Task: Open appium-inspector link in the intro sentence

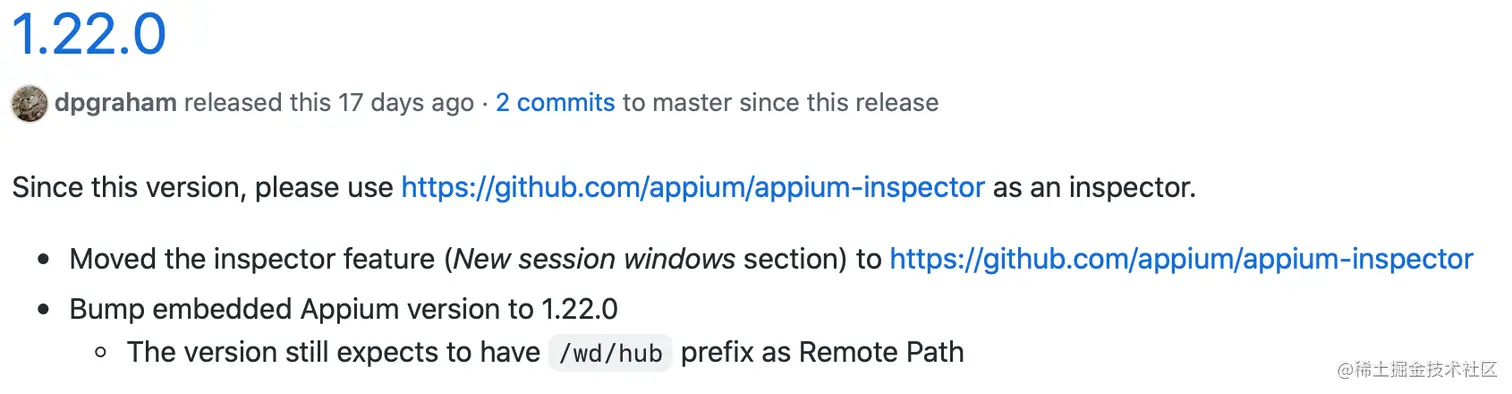Action: [693, 188]
